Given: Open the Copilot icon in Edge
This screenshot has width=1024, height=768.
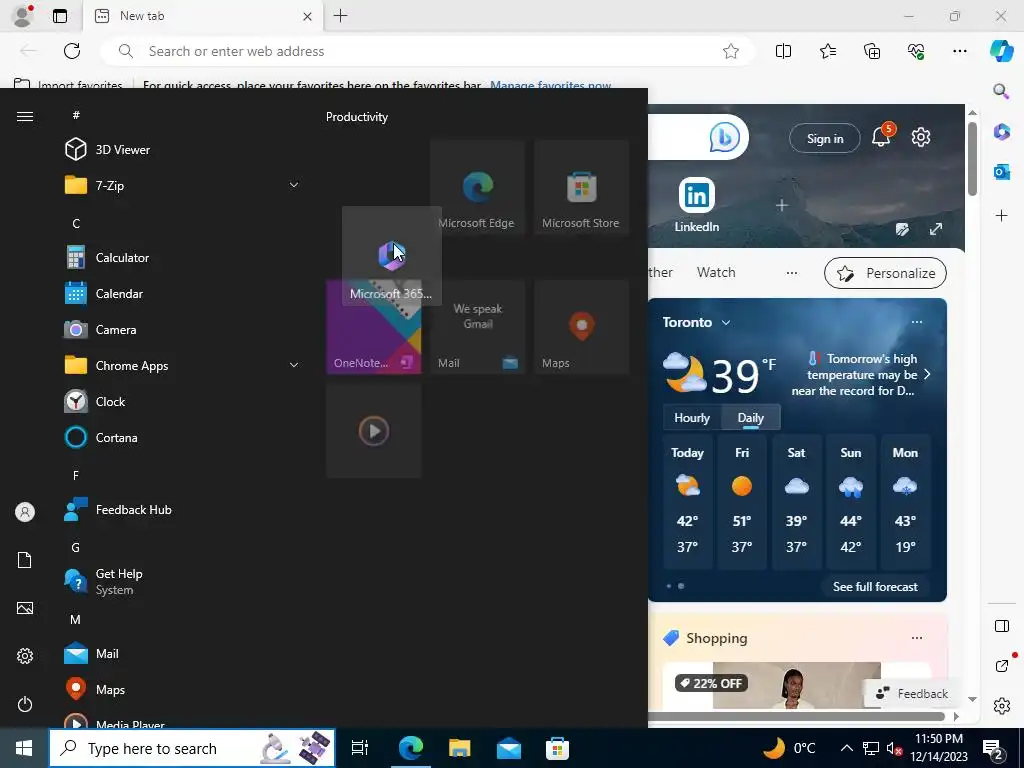Looking at the screenshot, I should click(x=1001, y=51).
